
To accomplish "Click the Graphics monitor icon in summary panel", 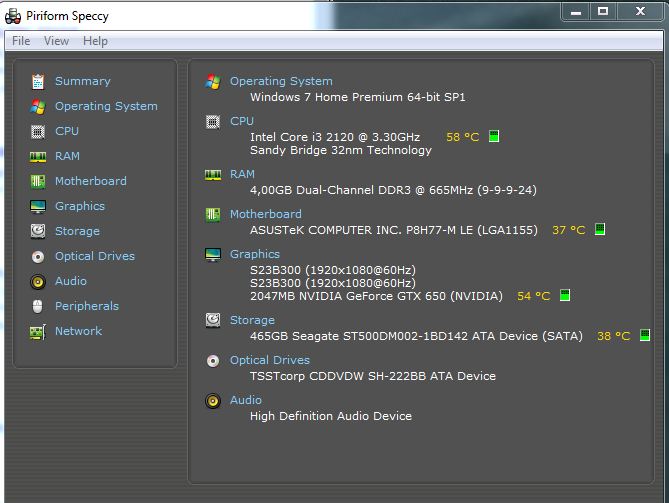I will click(x=212, y=255).
